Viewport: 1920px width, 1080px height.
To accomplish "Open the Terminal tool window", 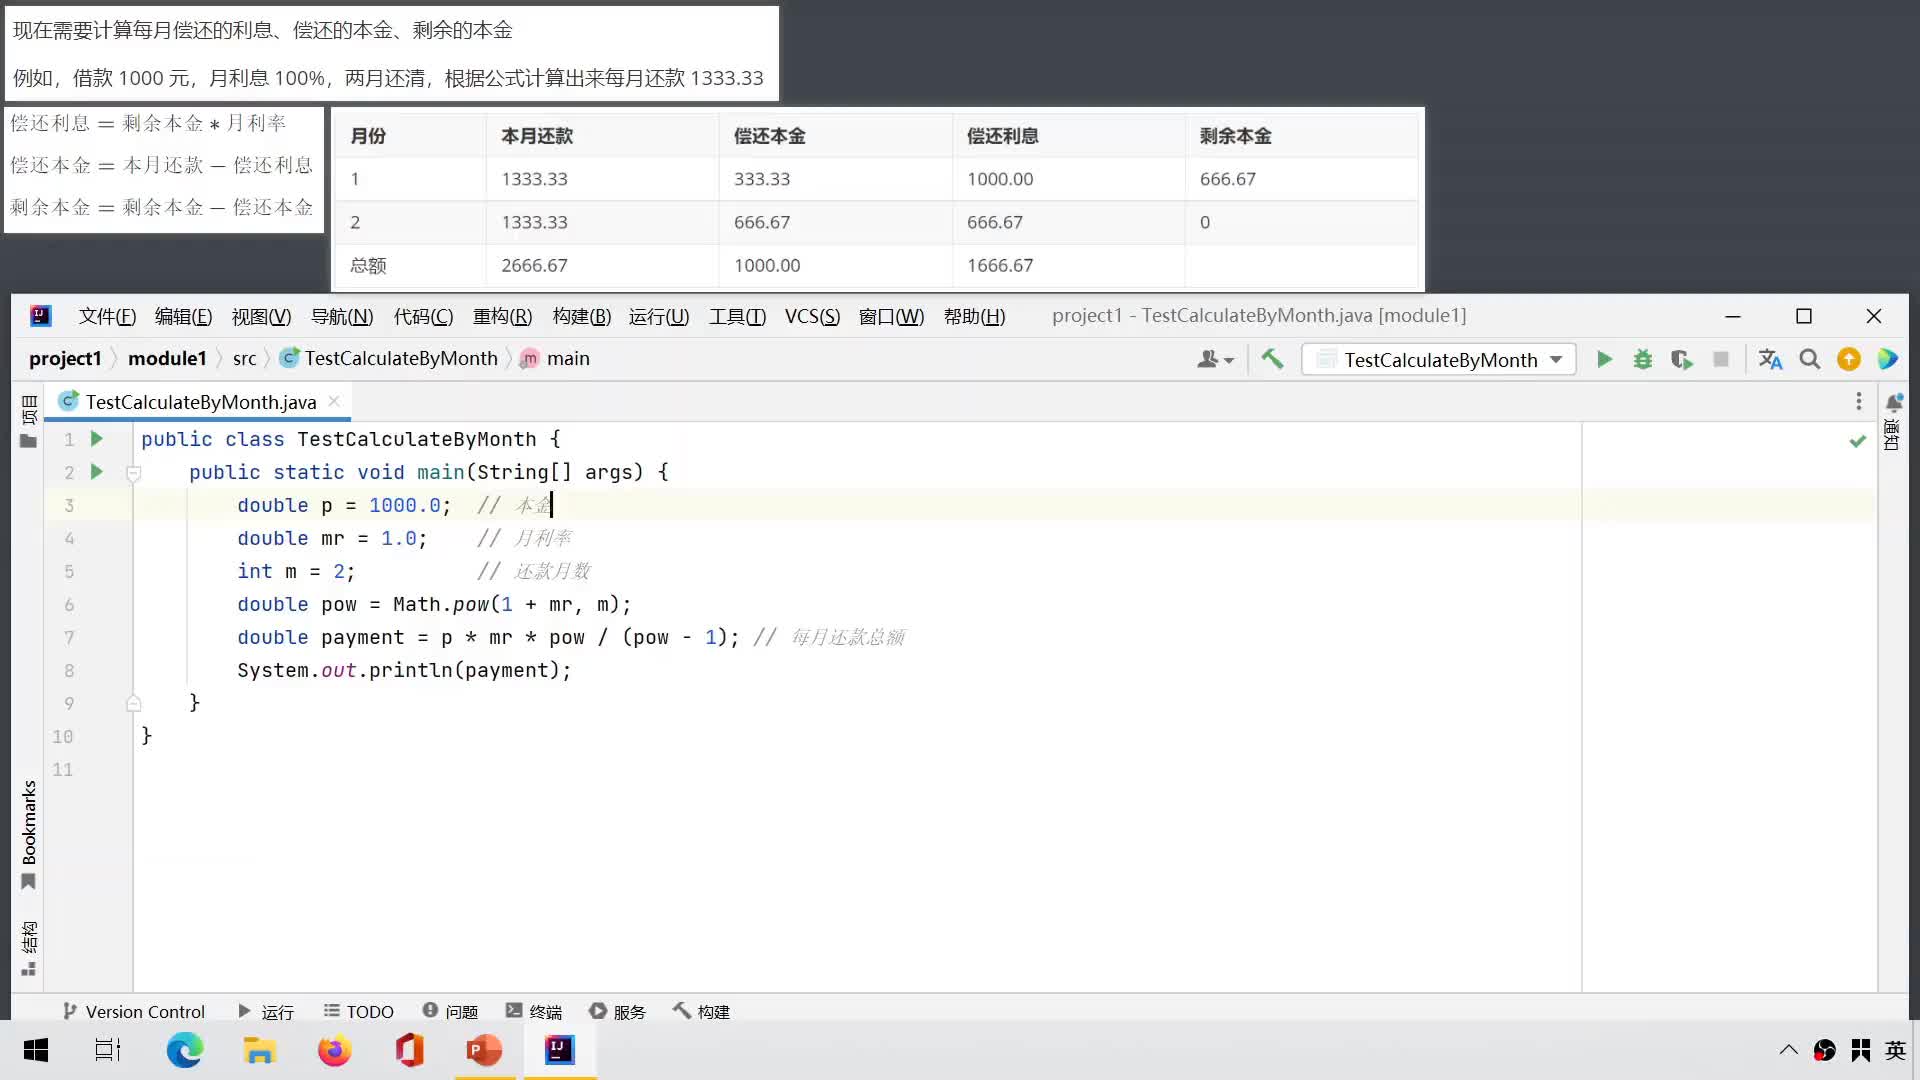I will (x=534, y=1011).
